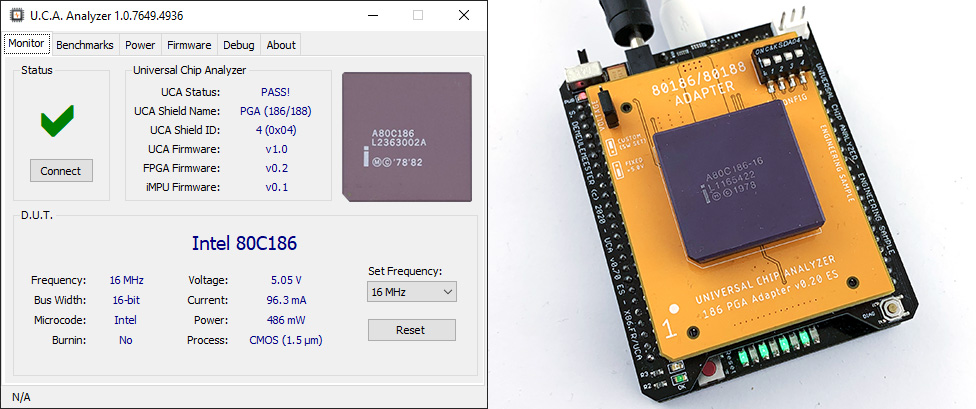
Task: Click the N/A status bar text
Action: [21, 397]
